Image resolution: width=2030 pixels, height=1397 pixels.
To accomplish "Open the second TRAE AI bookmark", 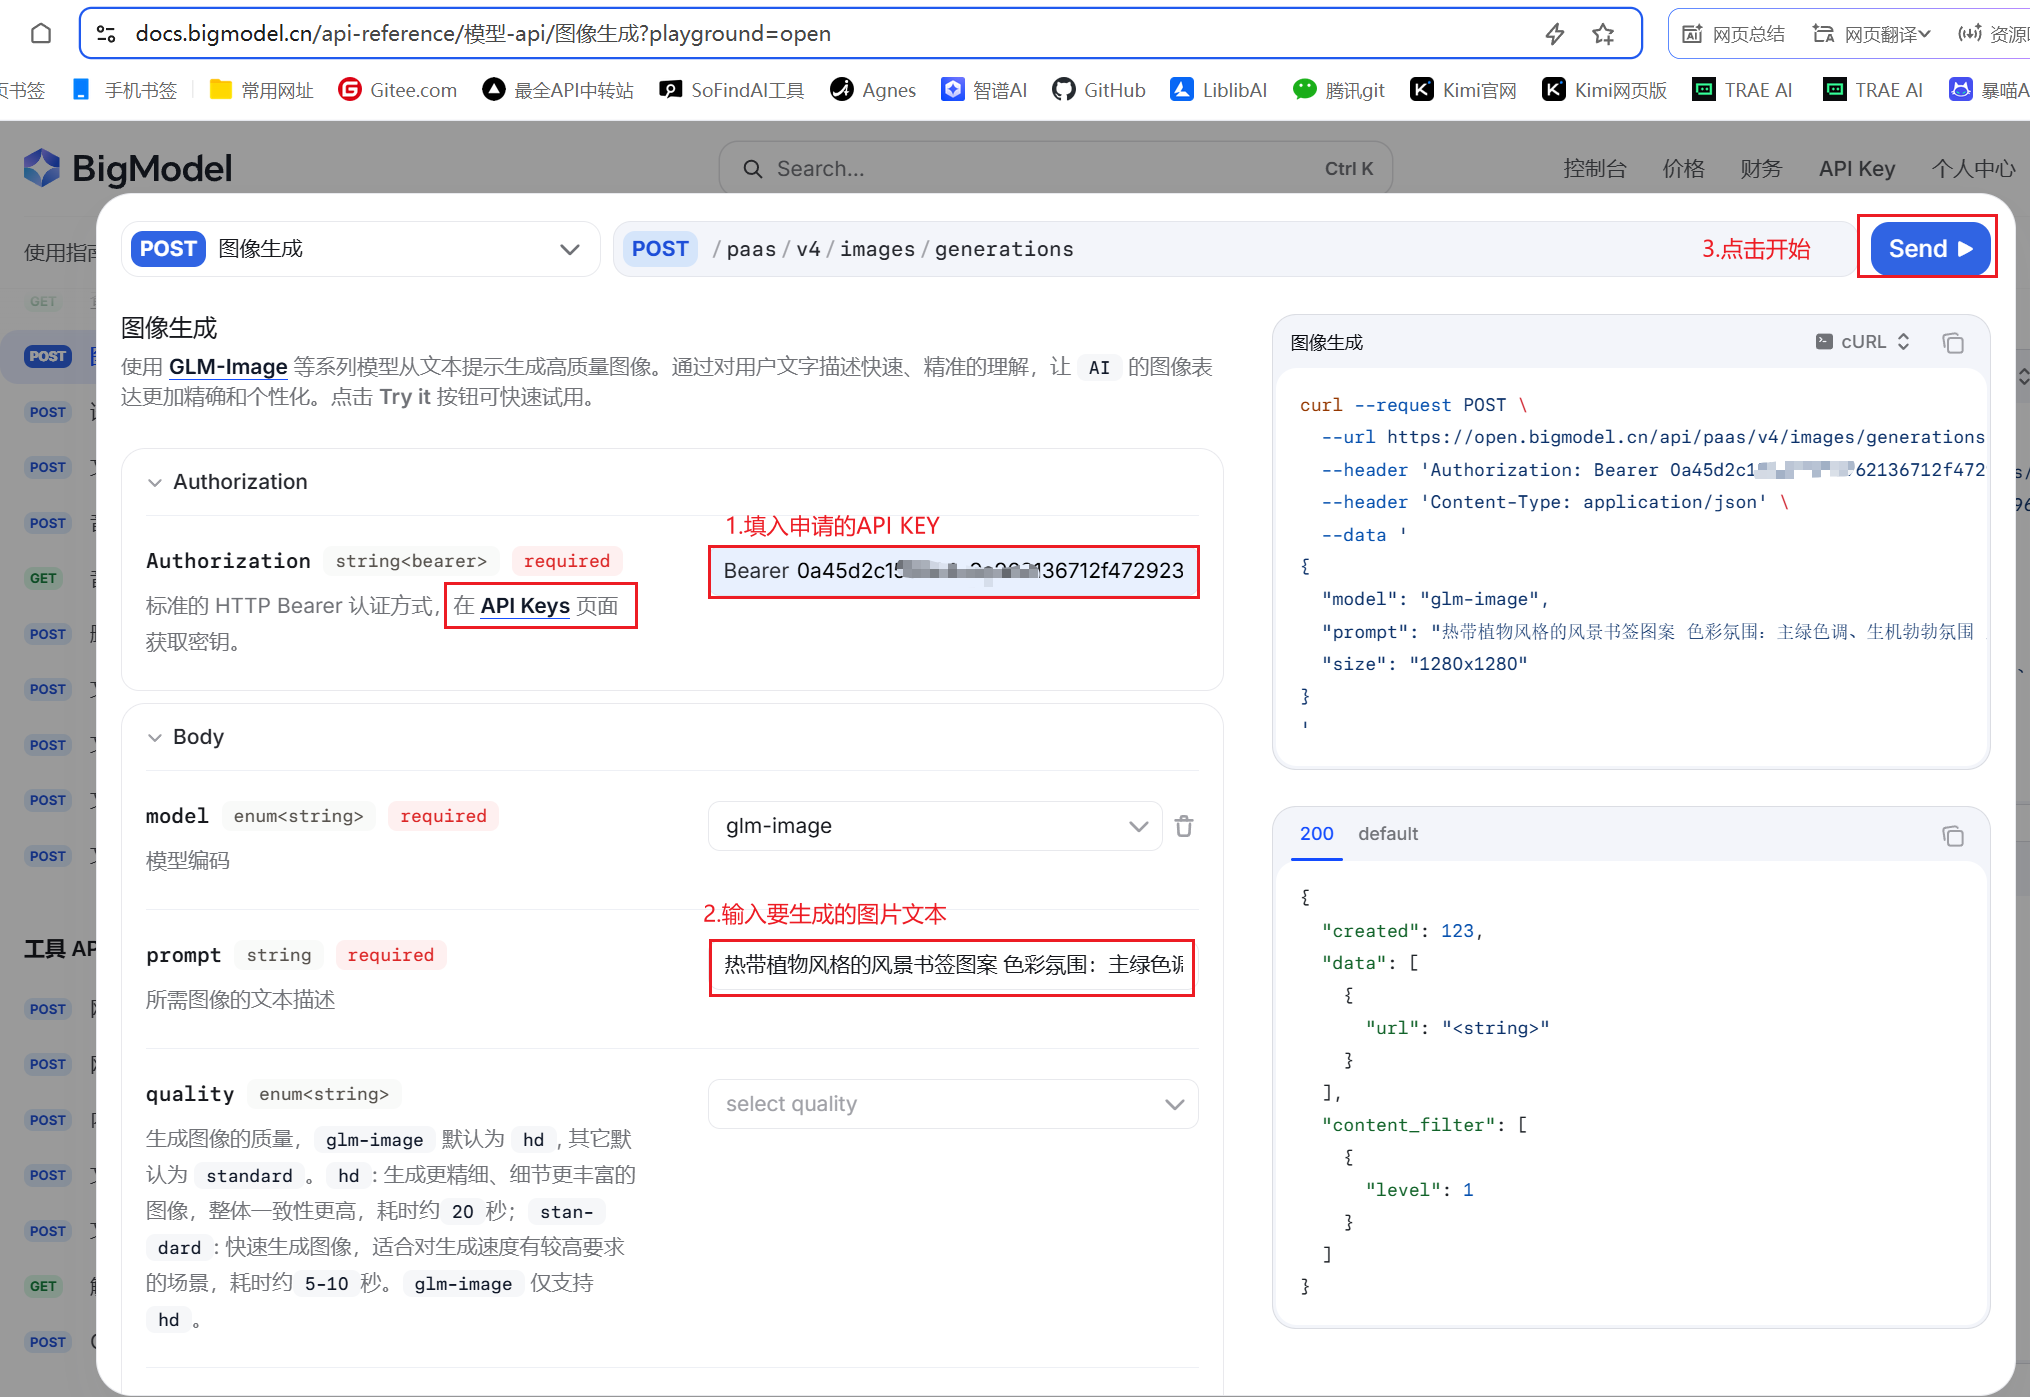I will pyautogui.click(x=1873, y=90).
